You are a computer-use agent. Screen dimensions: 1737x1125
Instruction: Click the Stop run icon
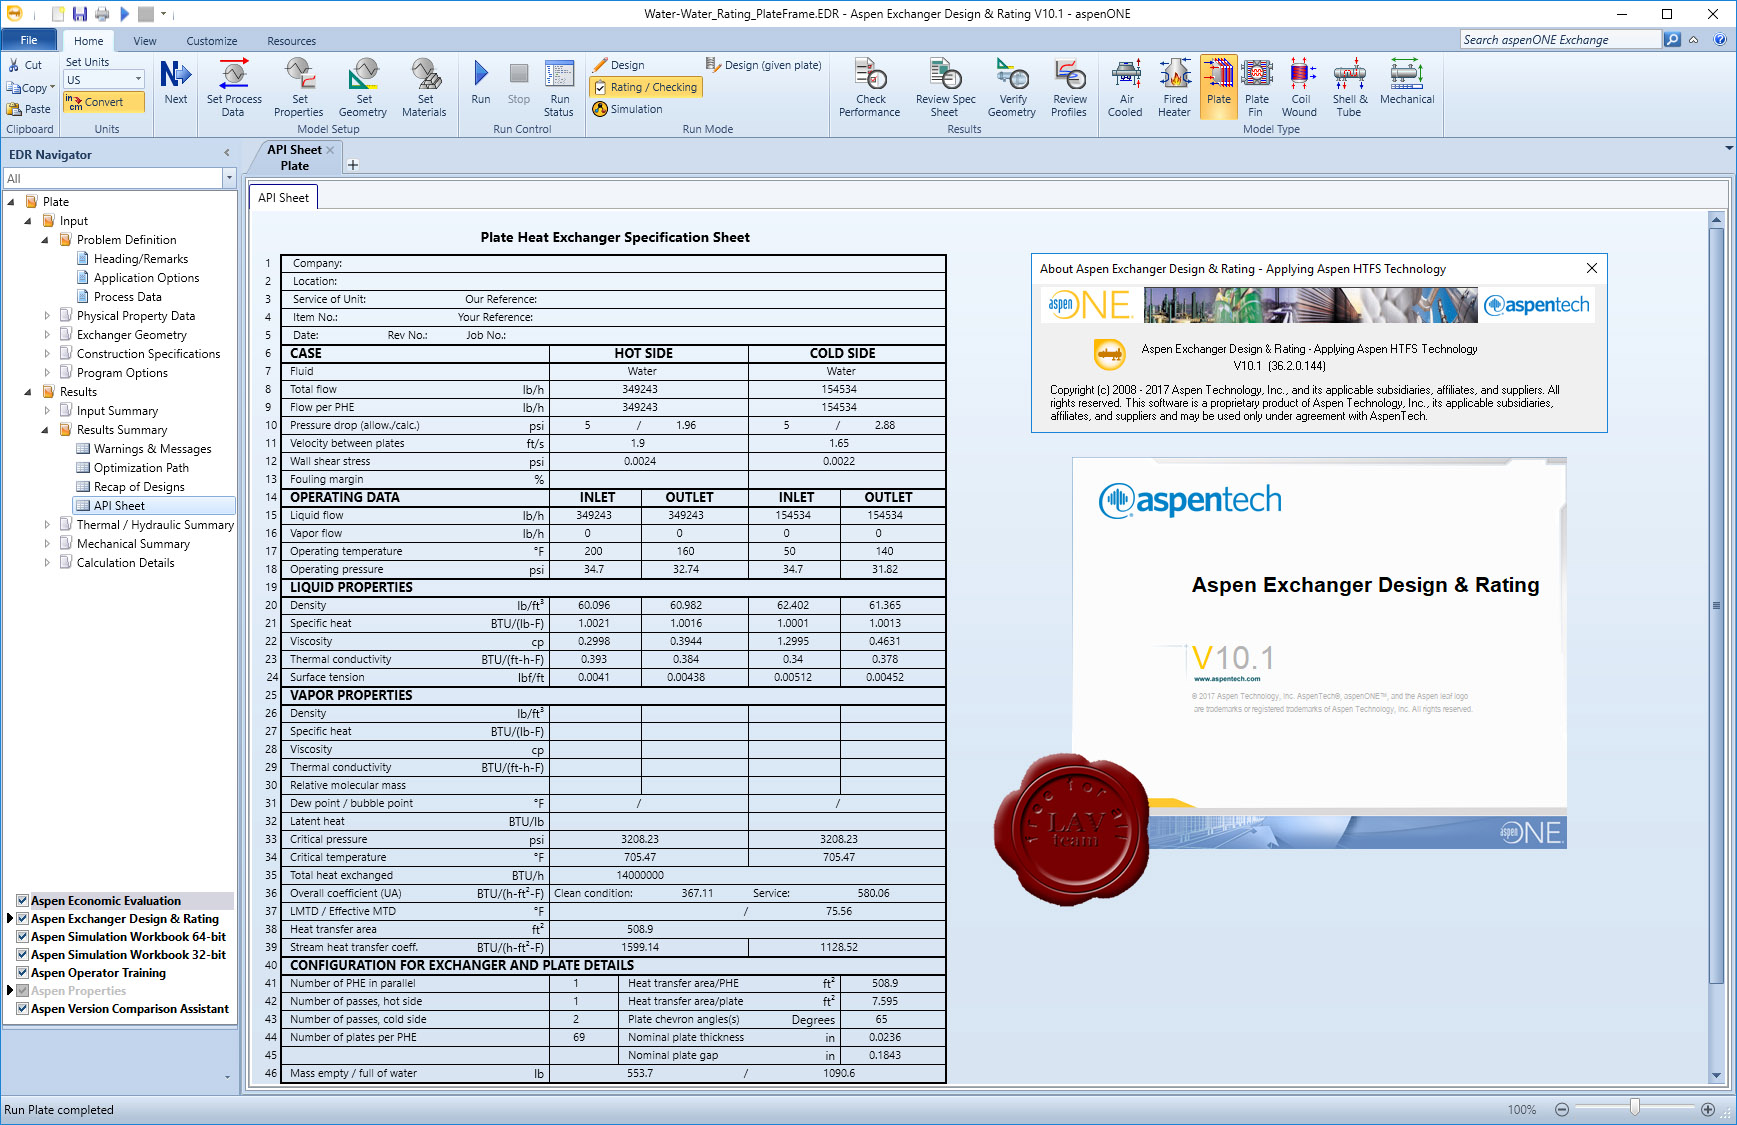pos(519,82)
